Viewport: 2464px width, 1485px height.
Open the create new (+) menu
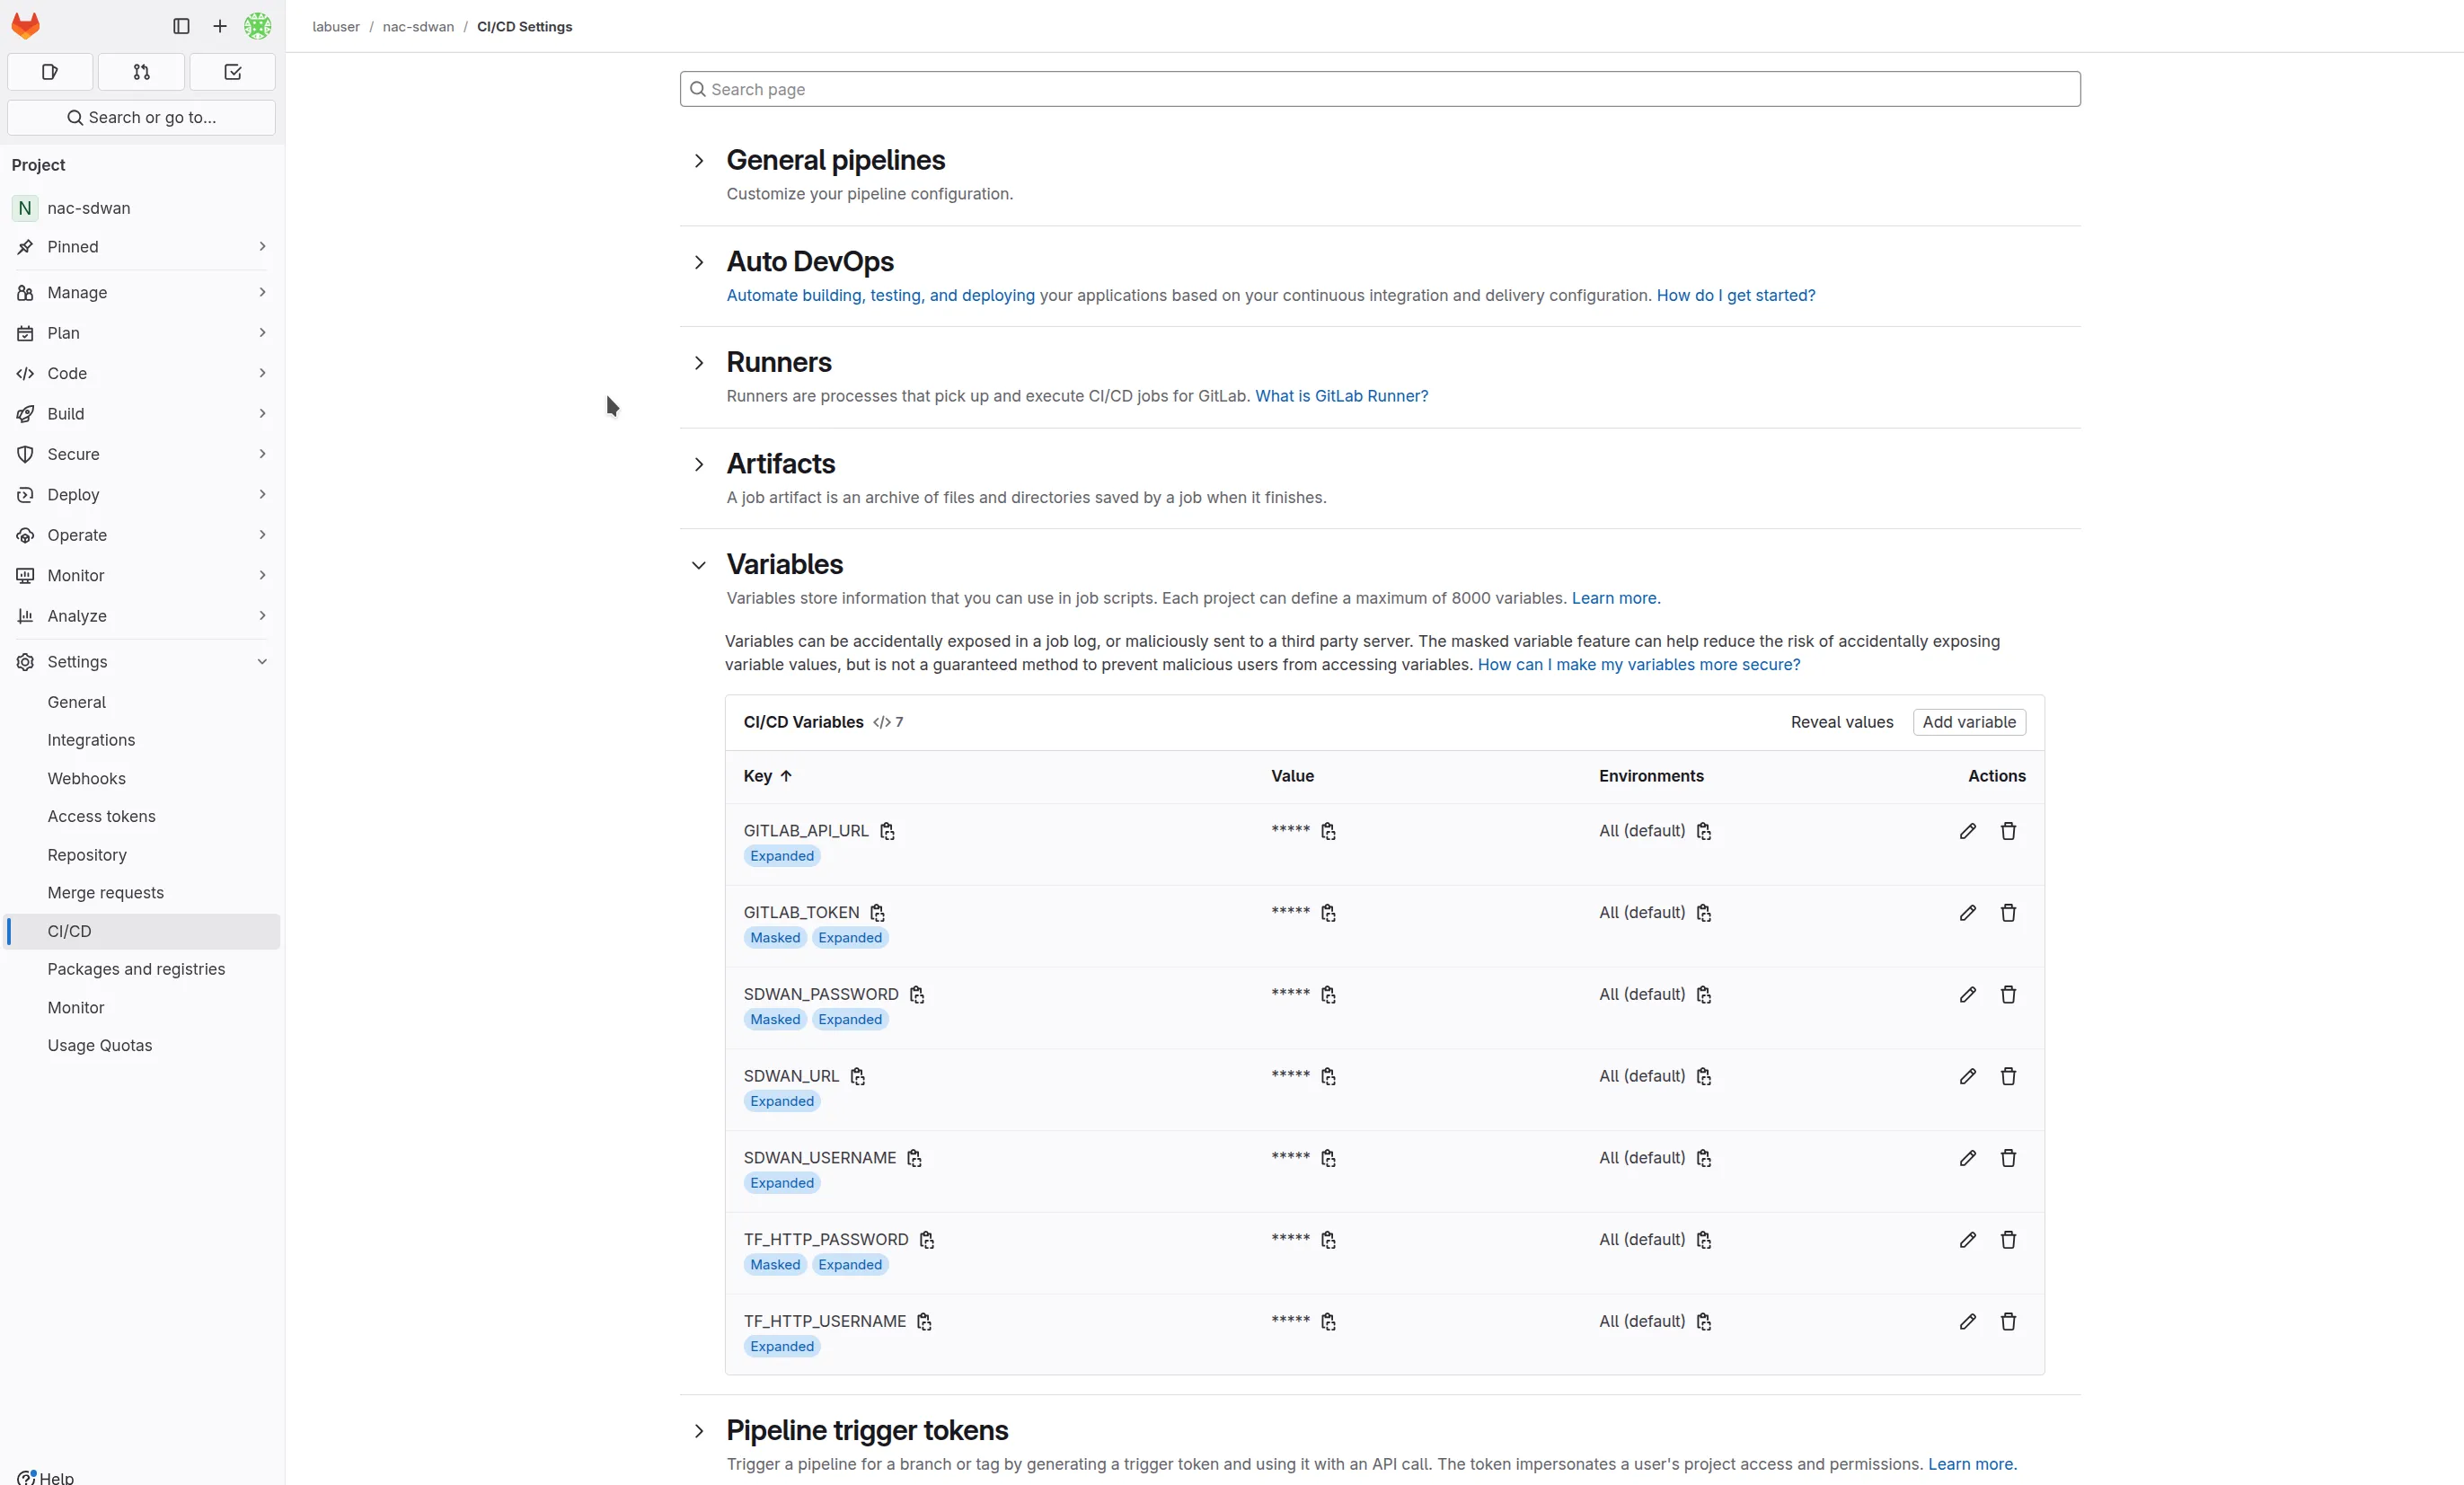click(219, 26)
